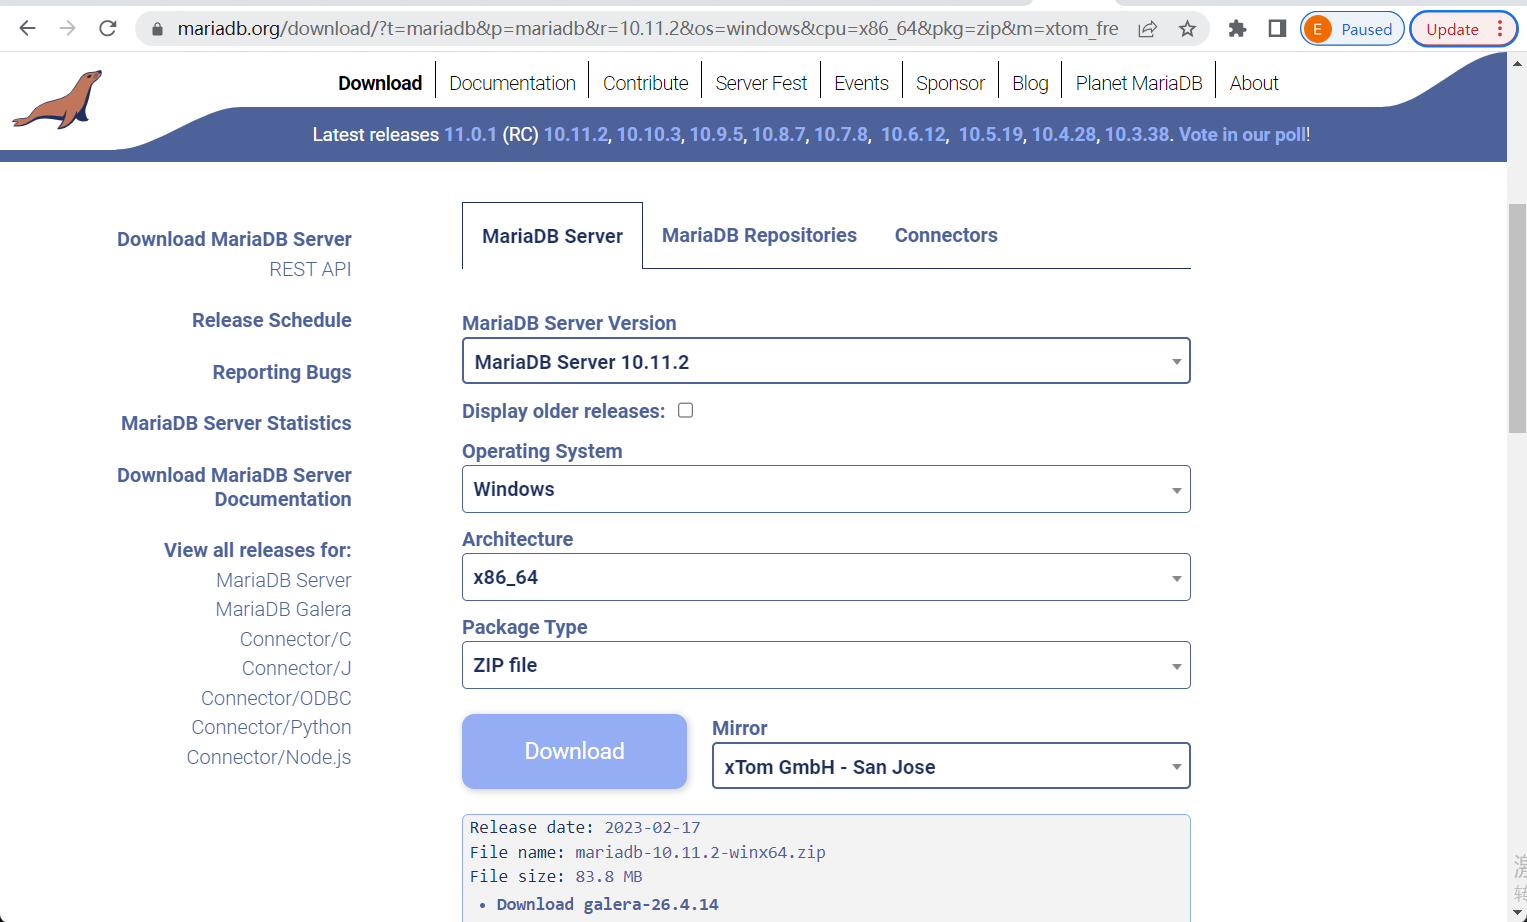Expand the MariaDB Server Version dropdown
This screenshot has height=922, width=1527.
click(825, 361)
